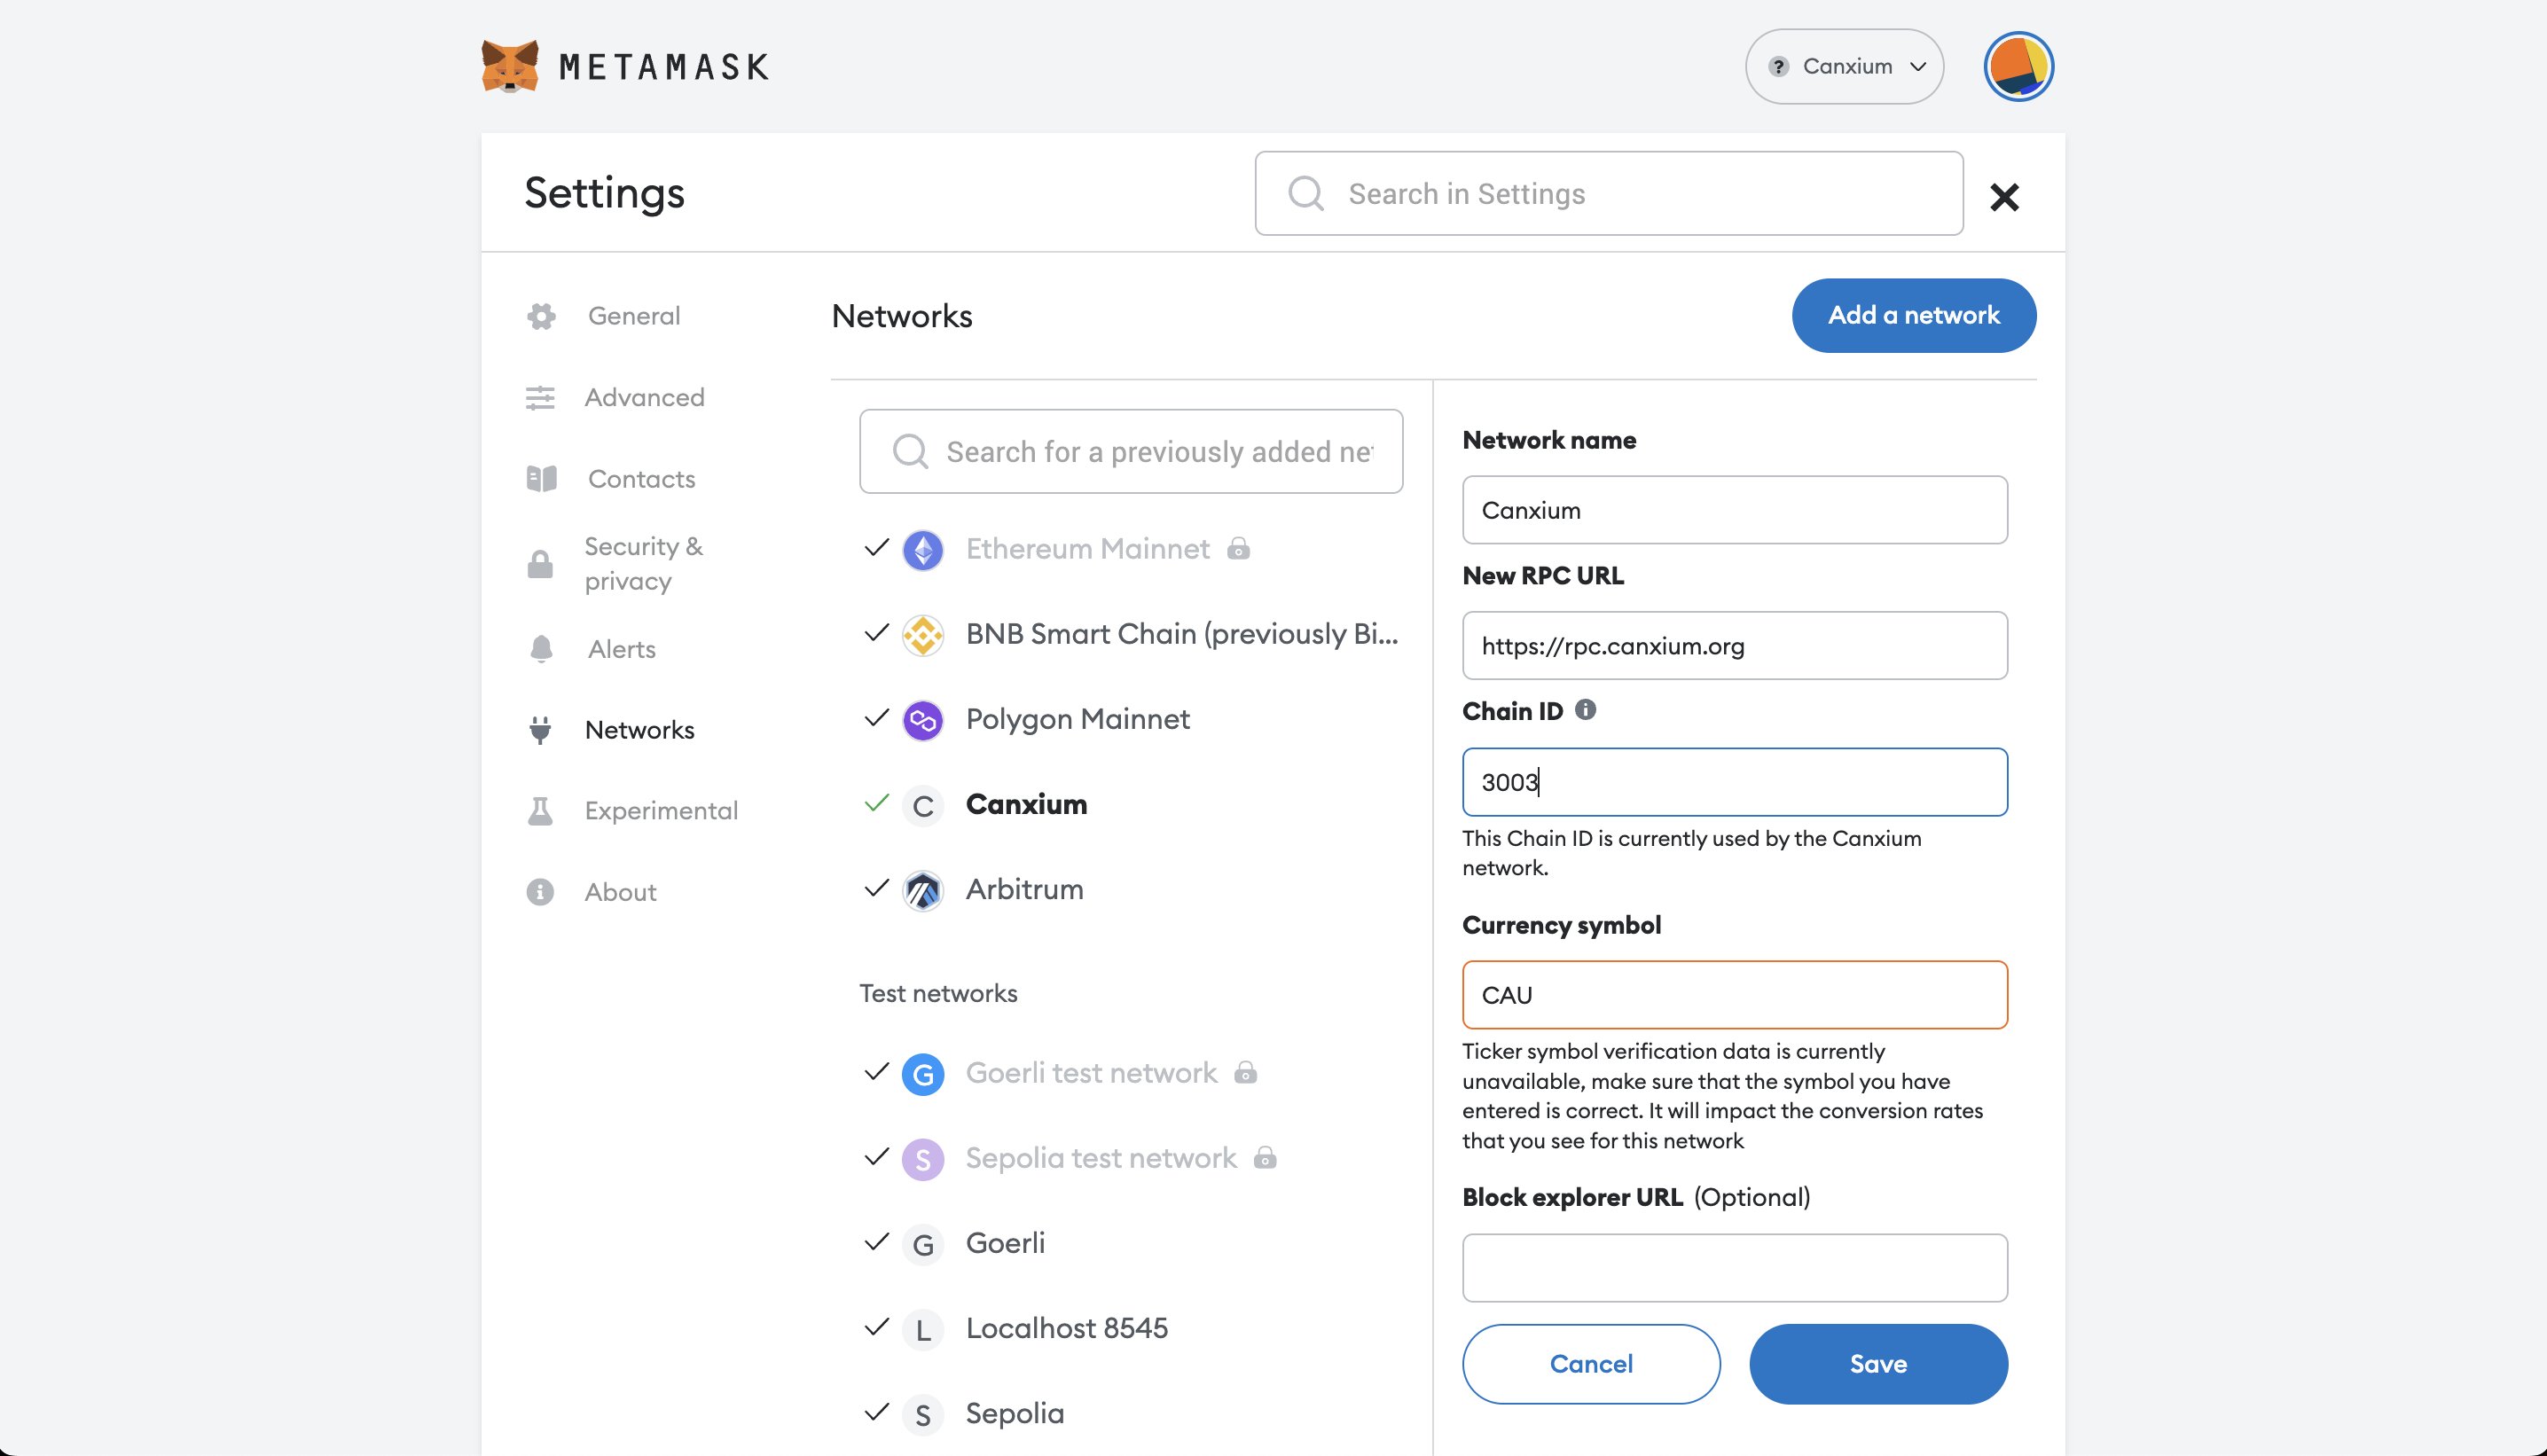Click the MetaMask fox logo

click(510, 66)
